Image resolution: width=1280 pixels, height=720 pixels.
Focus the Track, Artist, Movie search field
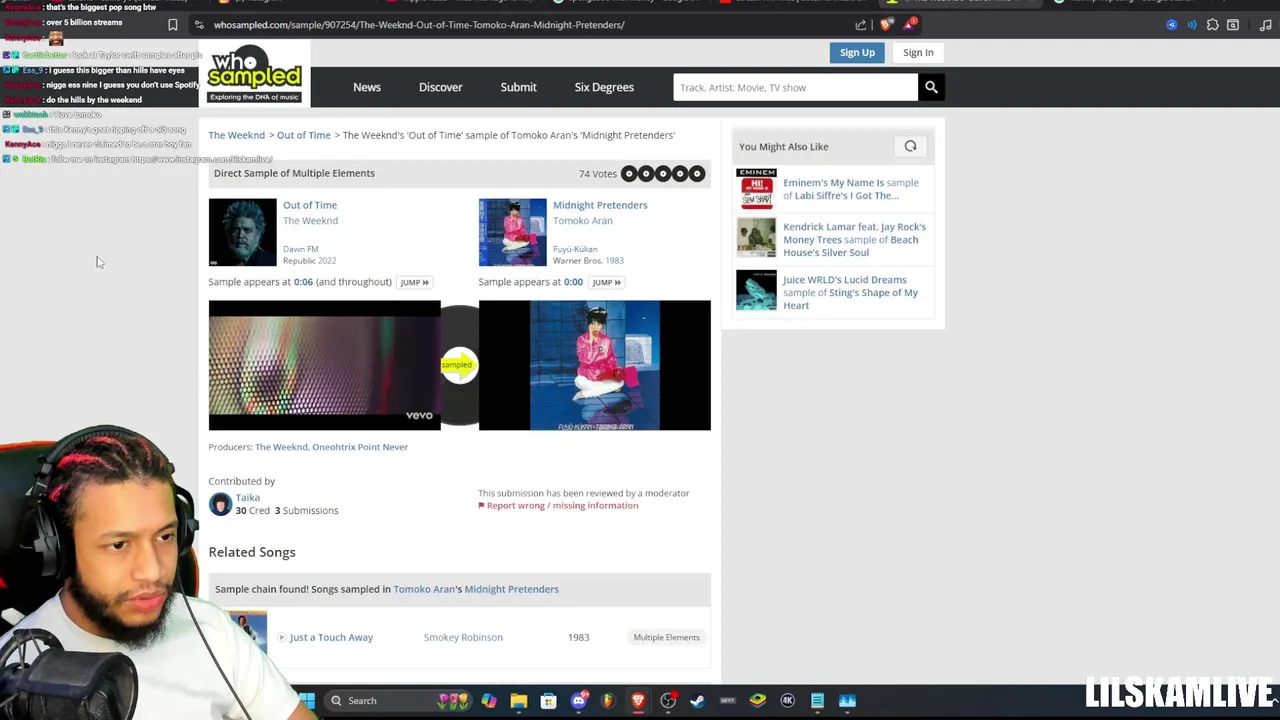[x=796, y=87]
